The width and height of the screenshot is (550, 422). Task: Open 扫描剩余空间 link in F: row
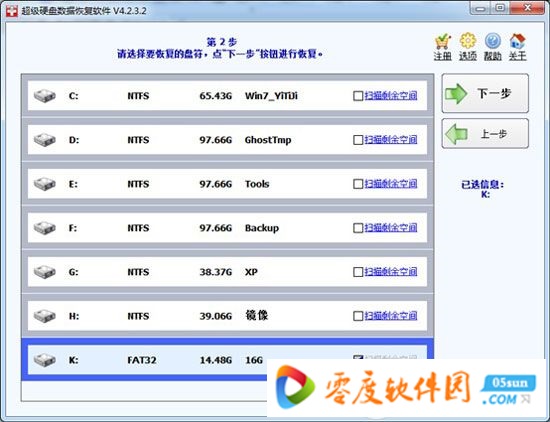tap(391, 228)
